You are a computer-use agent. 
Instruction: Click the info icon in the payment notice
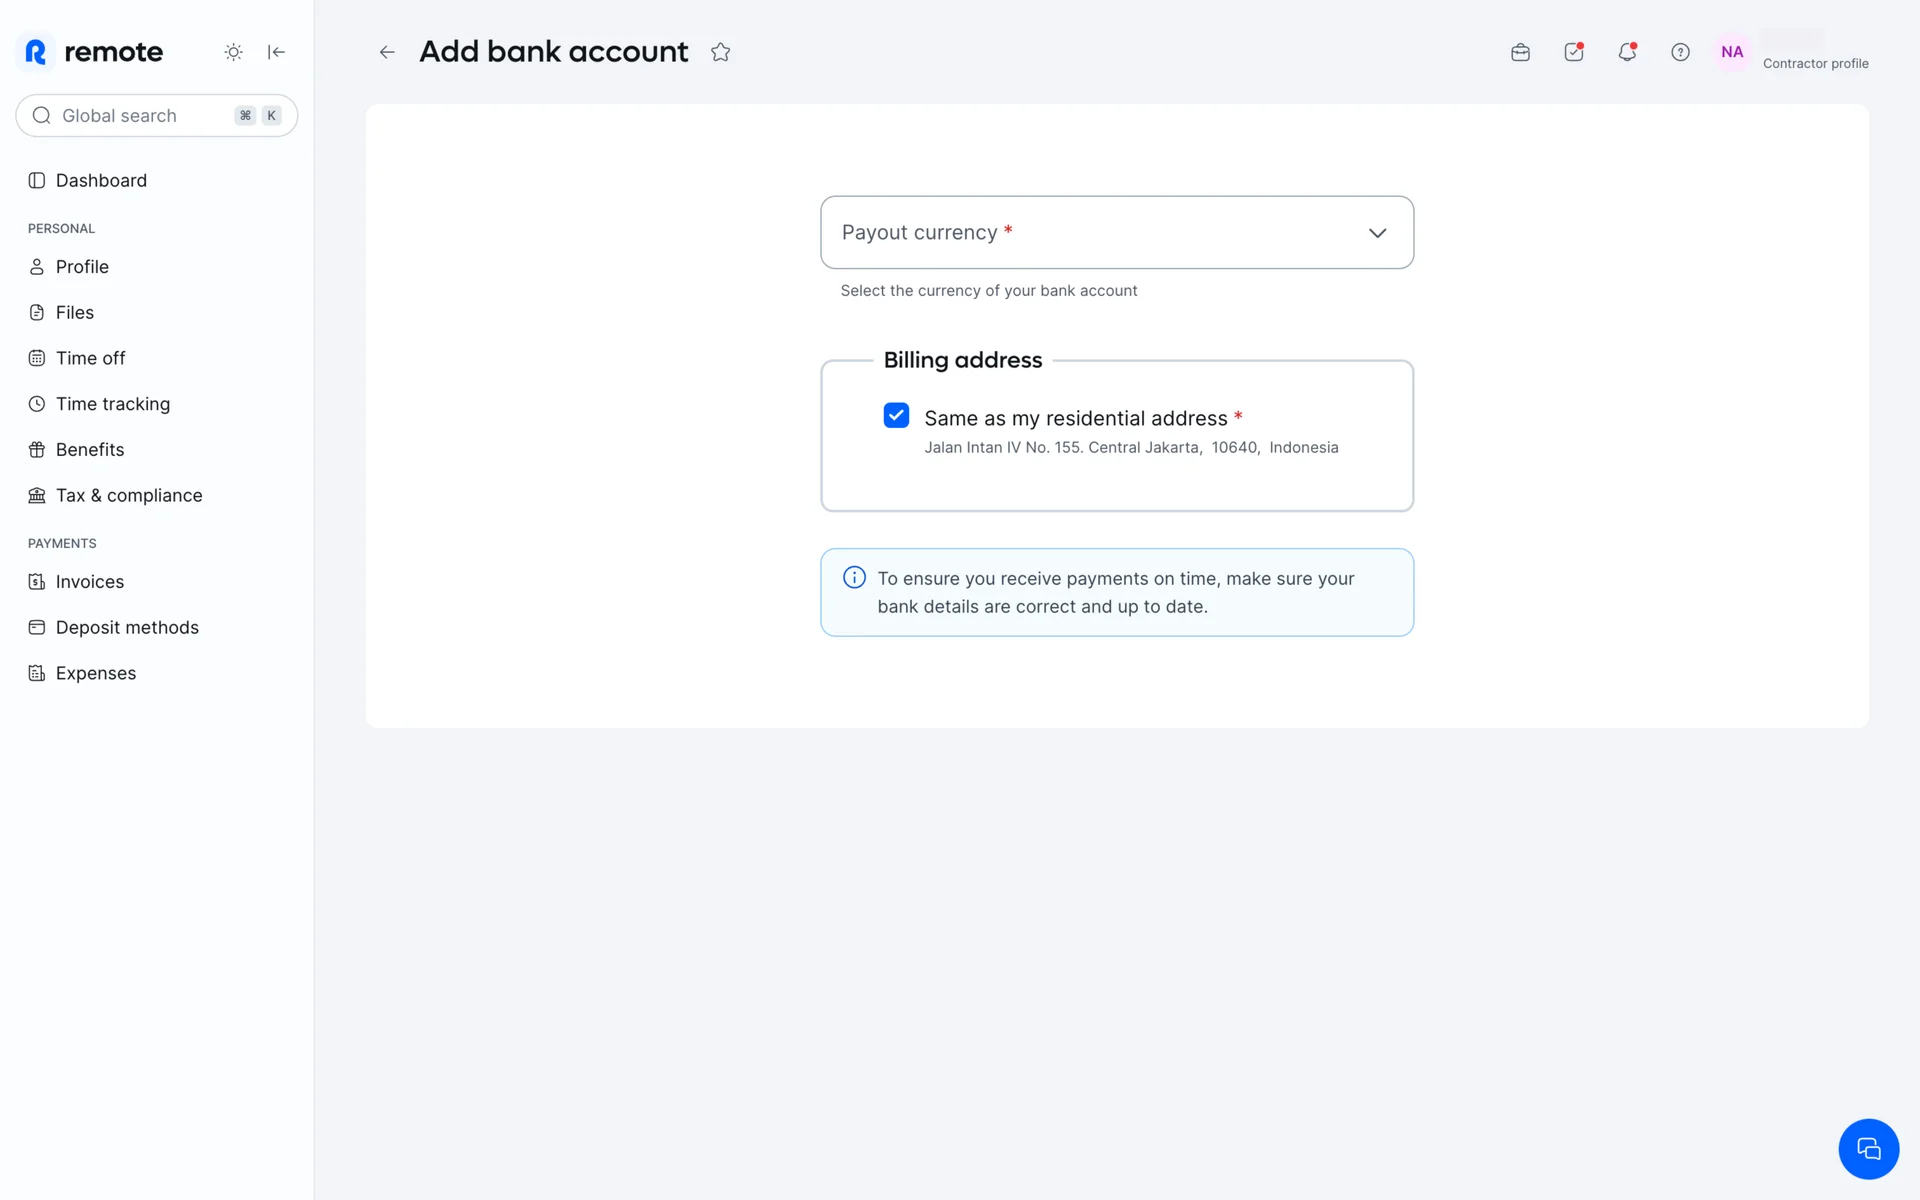click(x=854, y=578)
